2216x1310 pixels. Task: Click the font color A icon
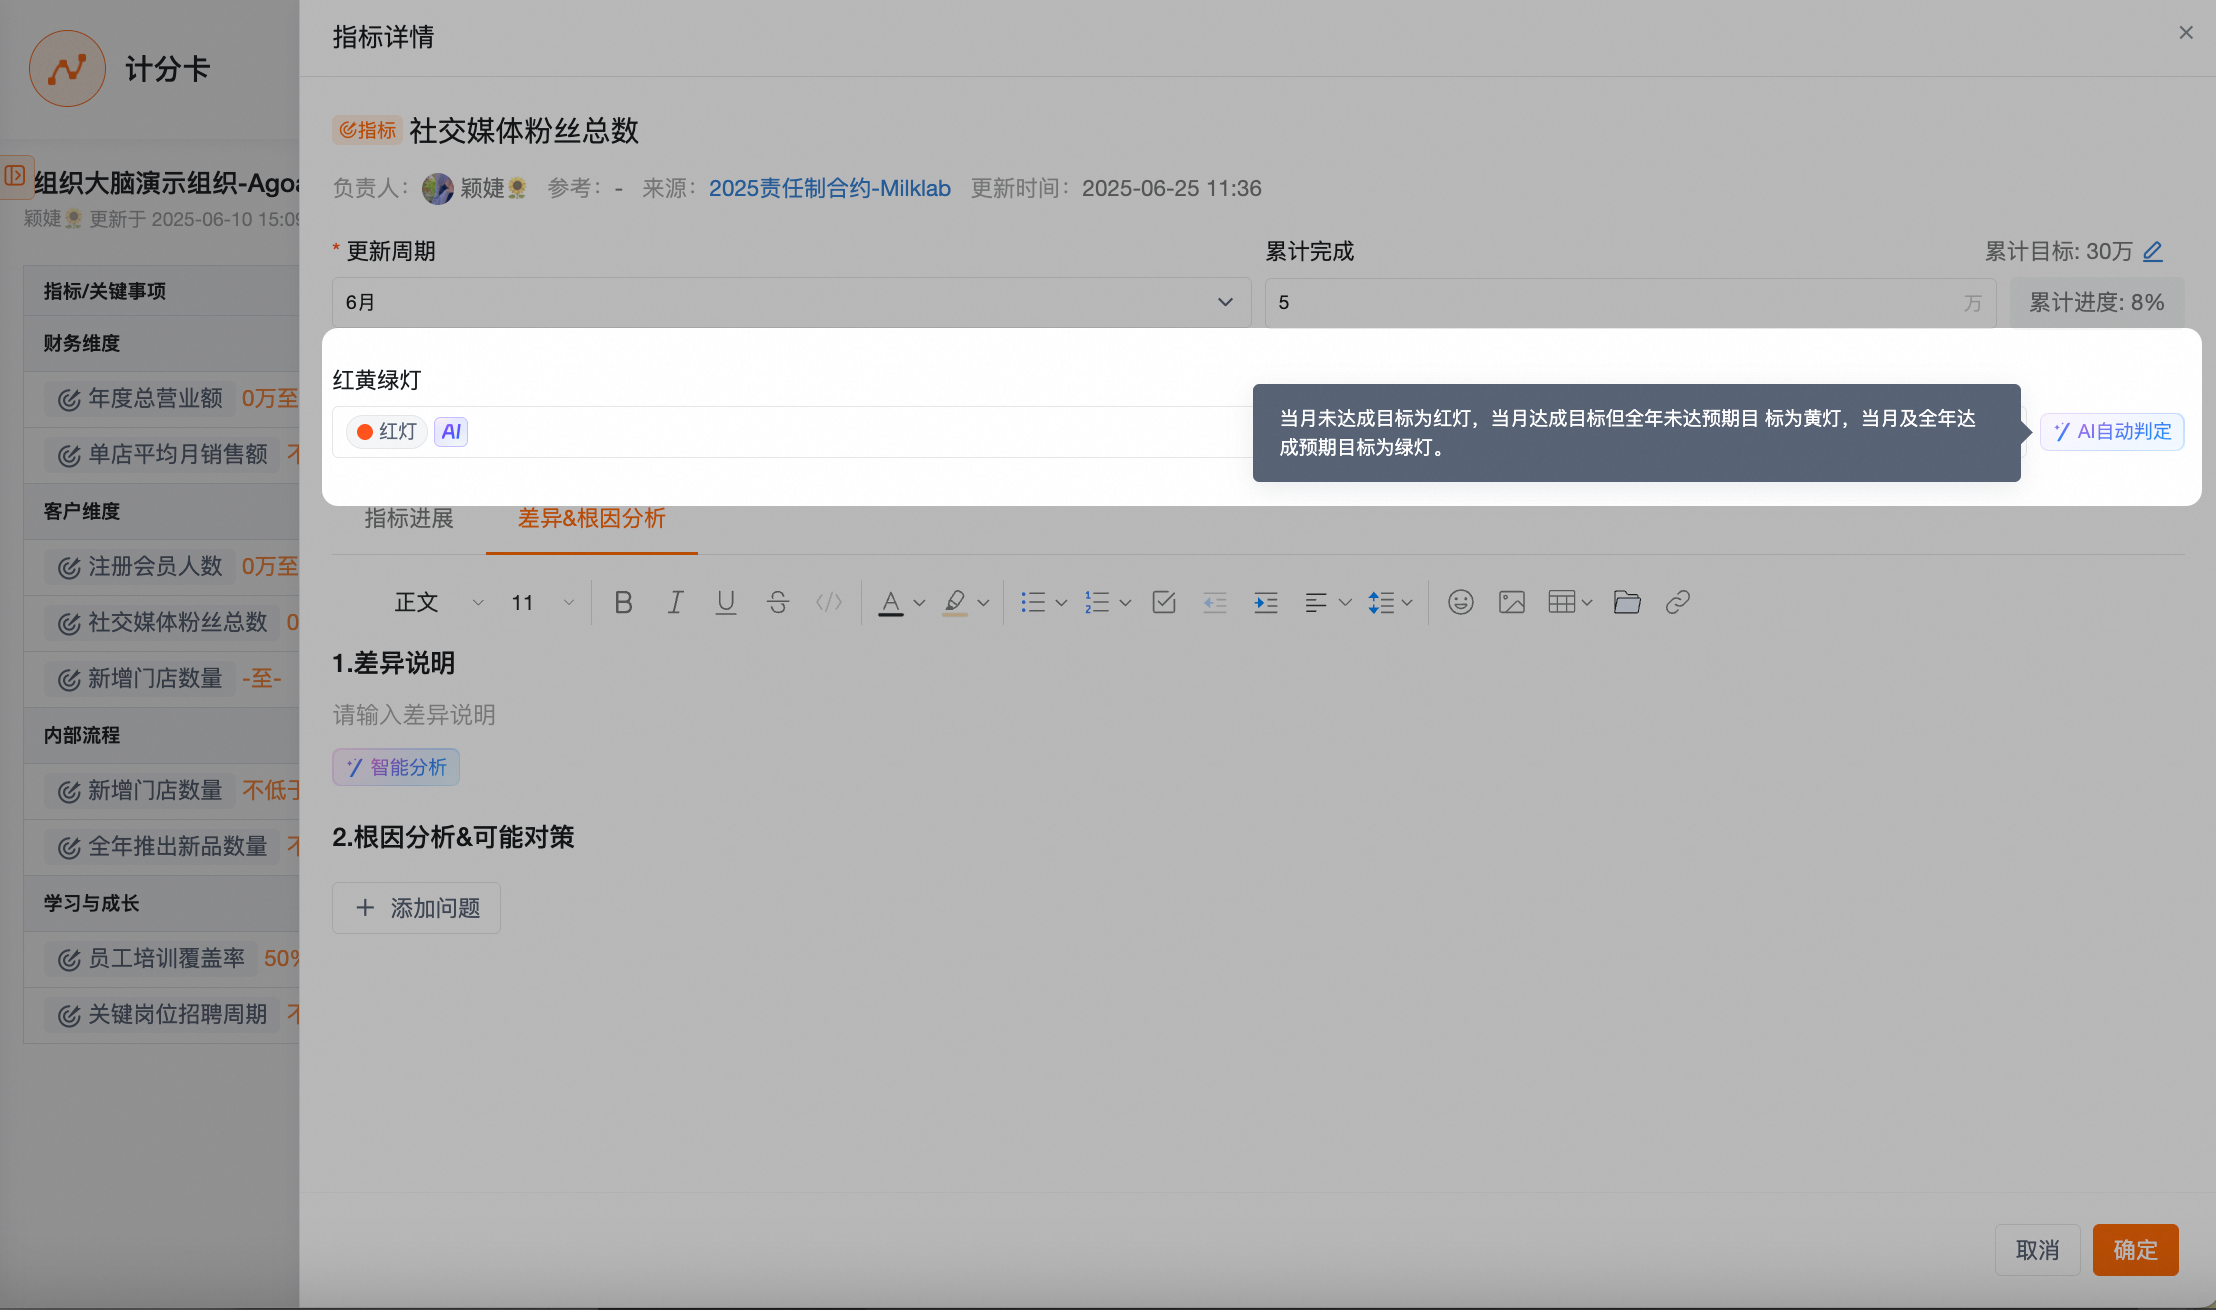(890, 602)
